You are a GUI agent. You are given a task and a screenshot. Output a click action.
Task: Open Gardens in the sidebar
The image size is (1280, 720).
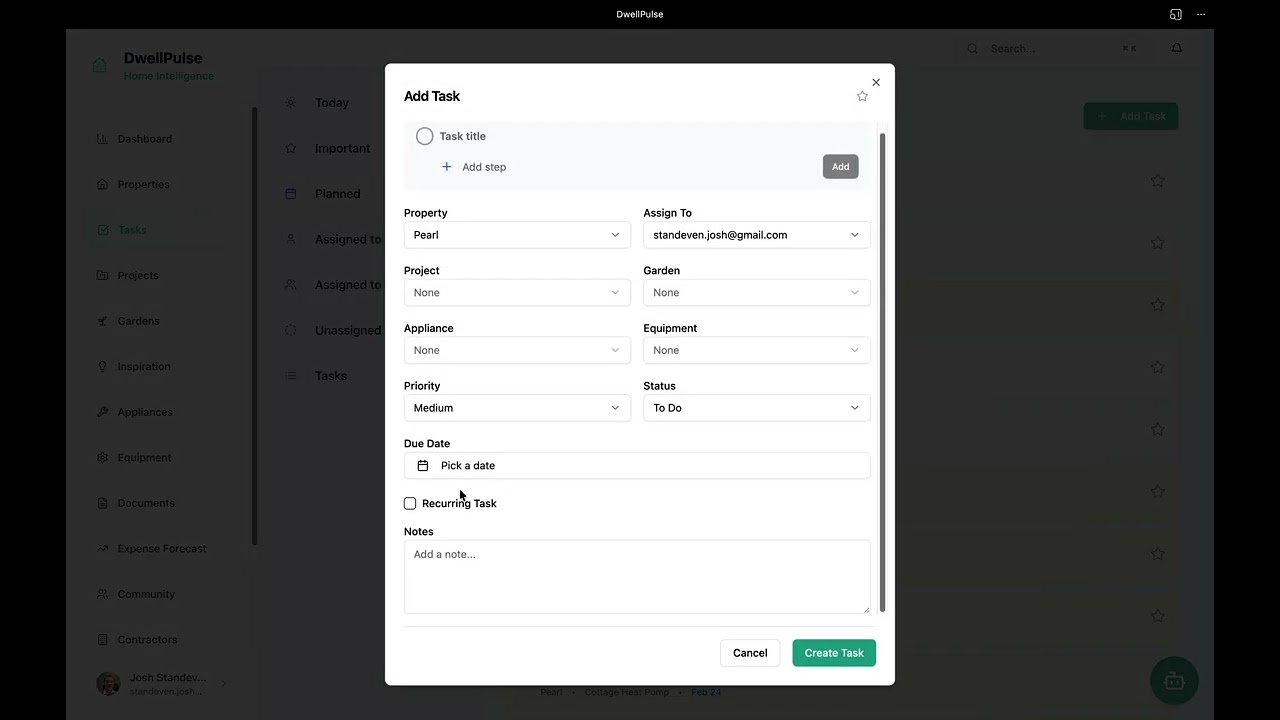pyautogui.click(x=138, y=321)
